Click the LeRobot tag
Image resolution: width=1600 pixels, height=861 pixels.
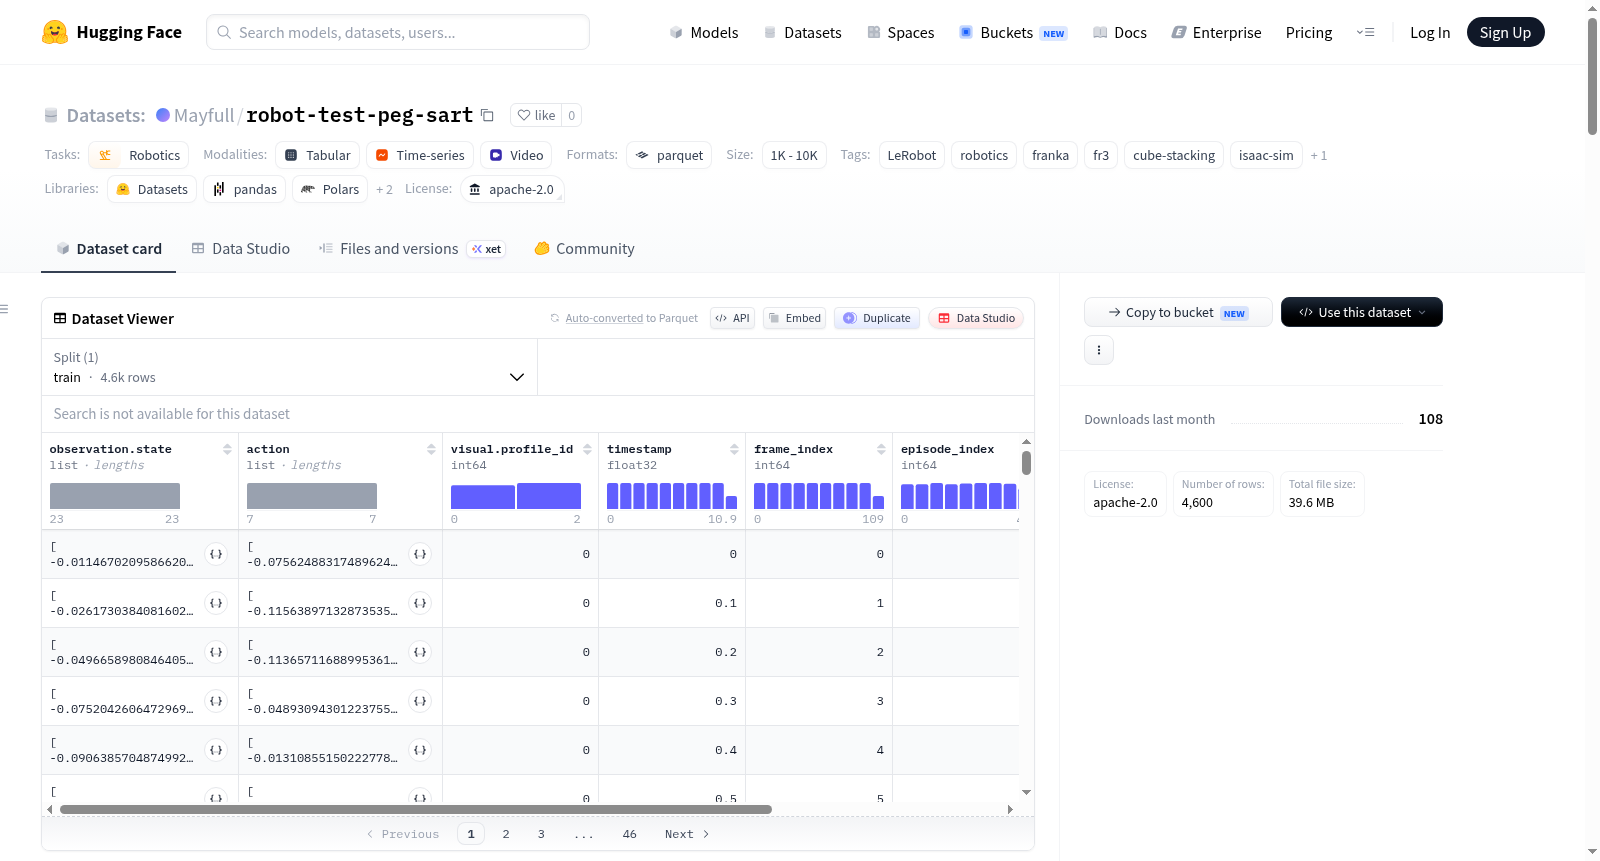click(x=912, y=155)
